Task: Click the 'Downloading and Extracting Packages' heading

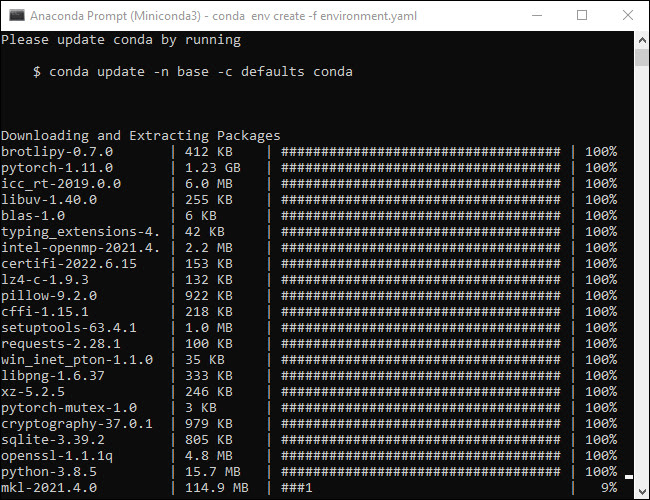Action: [141, 136]
